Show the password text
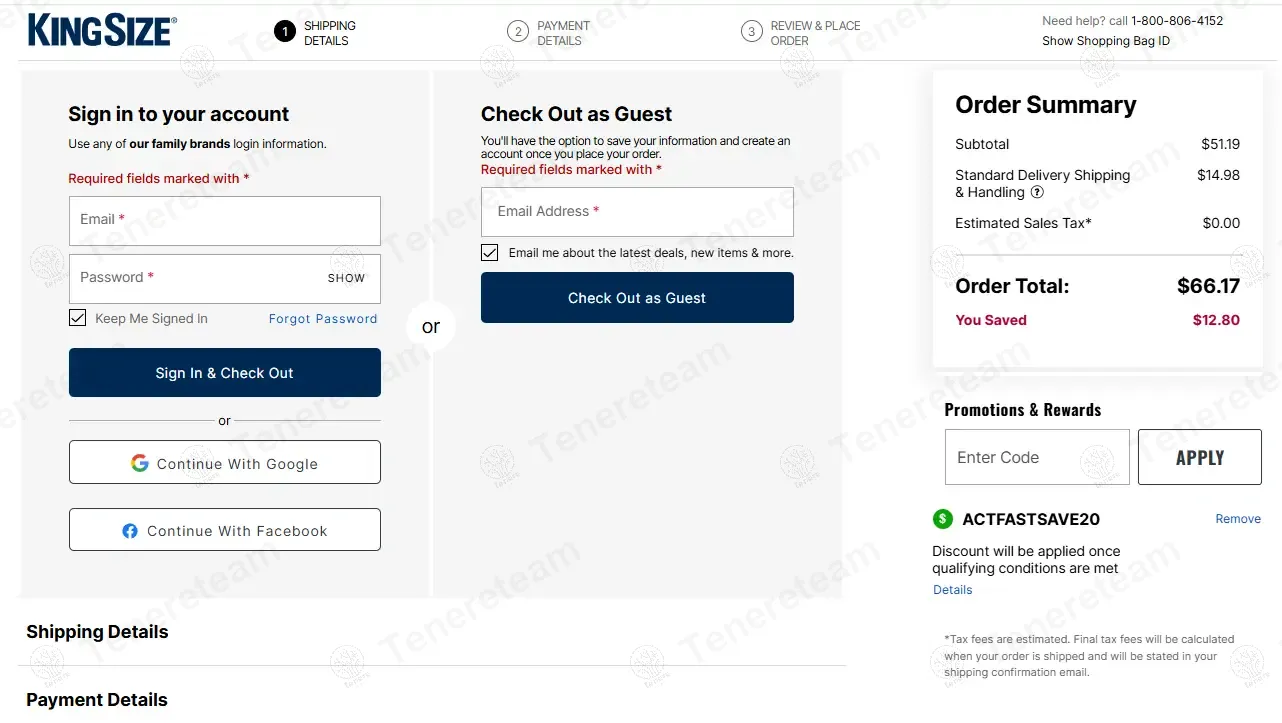This screenshot has height=723, width=1282. (x=346, y=278)
